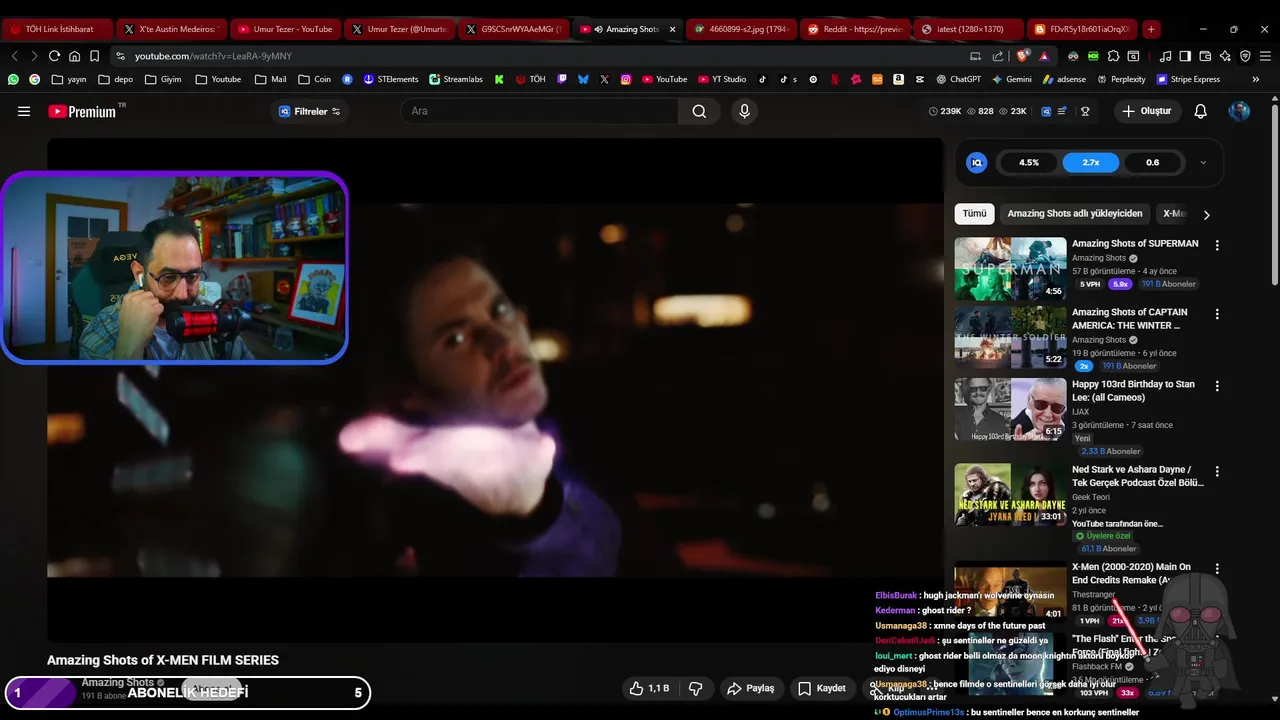Select the Tümü chip
This screenshot has height=720, width=1280.
click(x=974, y=213)
